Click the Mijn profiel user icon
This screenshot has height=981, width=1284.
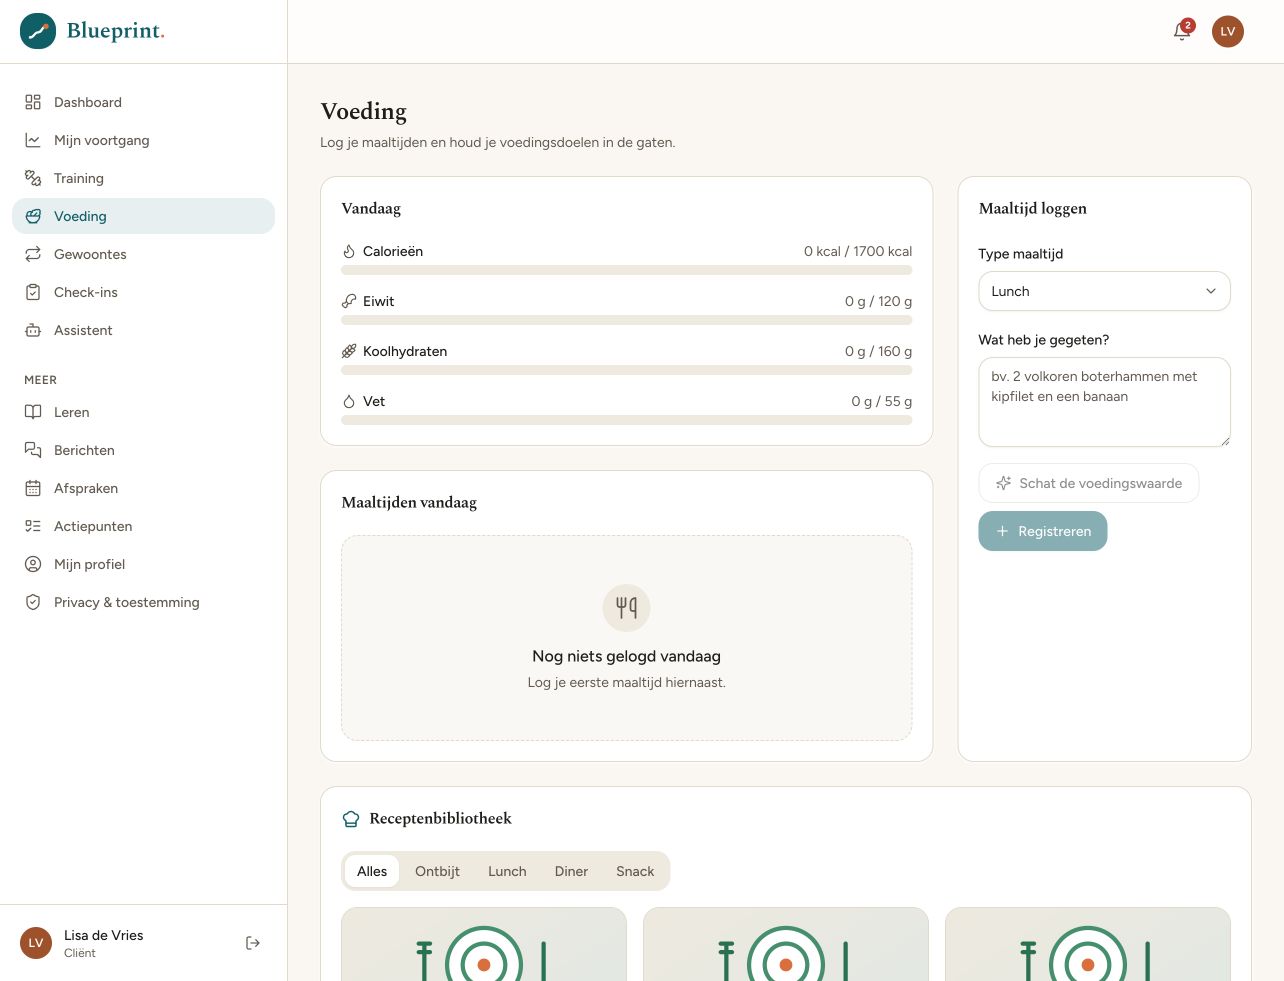[x=33, y=564]
